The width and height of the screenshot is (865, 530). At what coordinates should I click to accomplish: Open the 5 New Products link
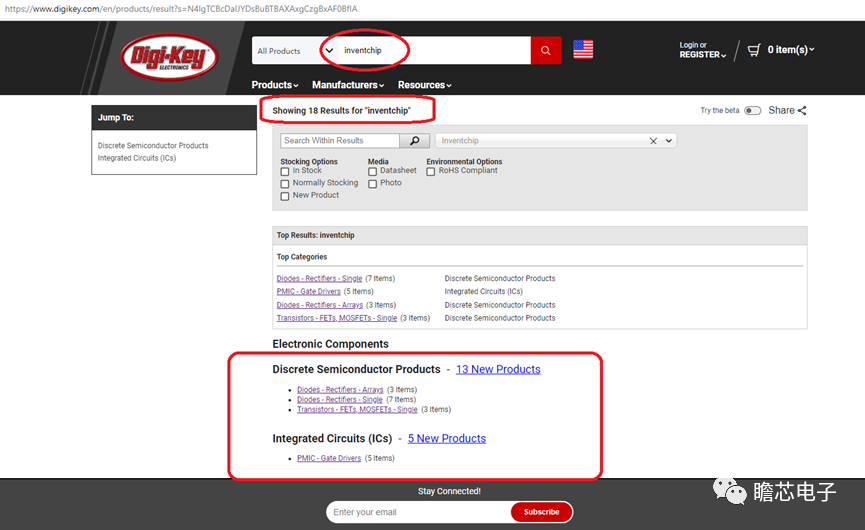(447, 438)
